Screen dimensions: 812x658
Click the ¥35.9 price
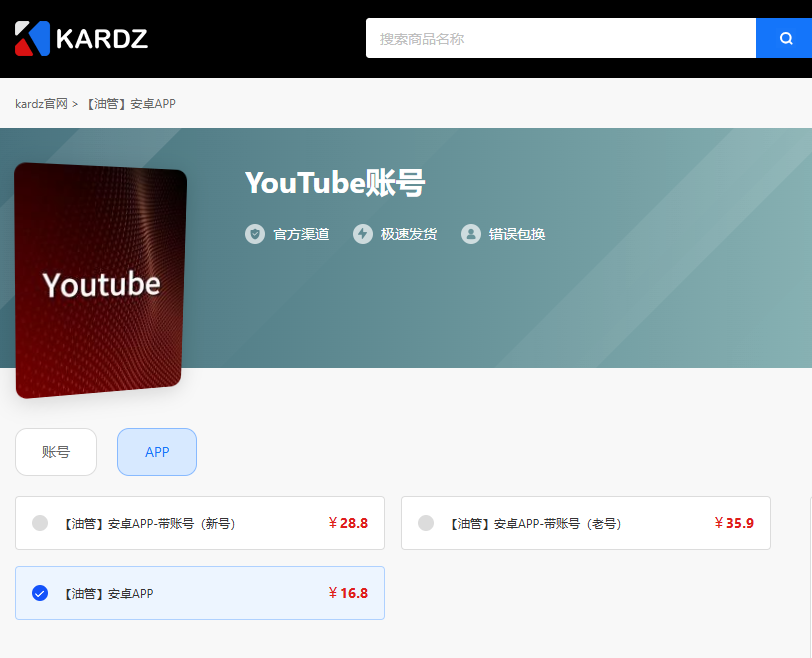(734, 523)
